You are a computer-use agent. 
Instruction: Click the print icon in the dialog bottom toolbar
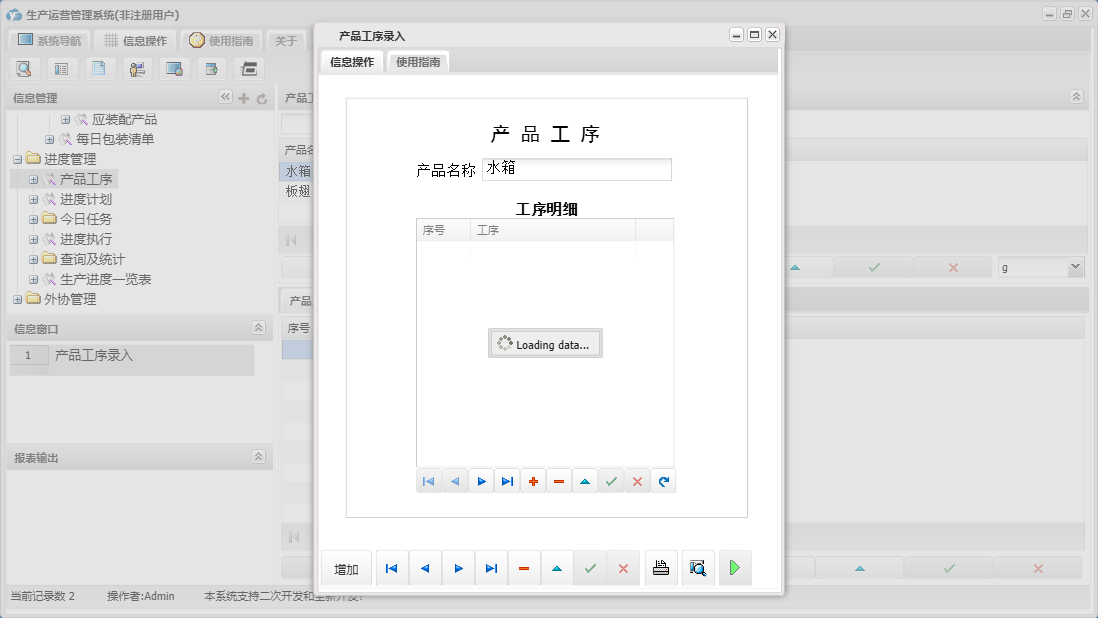[x=661, y=568]
